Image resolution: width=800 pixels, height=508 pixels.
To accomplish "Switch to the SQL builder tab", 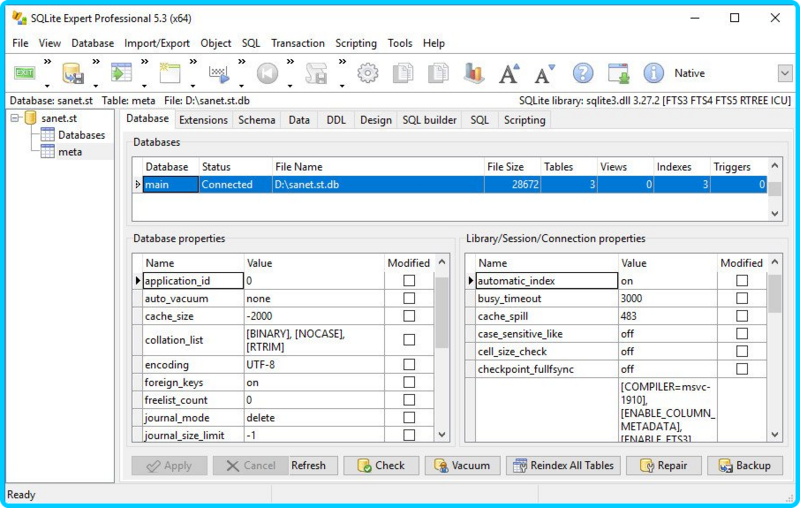I will pyautogui.click(x=429, y=120).
